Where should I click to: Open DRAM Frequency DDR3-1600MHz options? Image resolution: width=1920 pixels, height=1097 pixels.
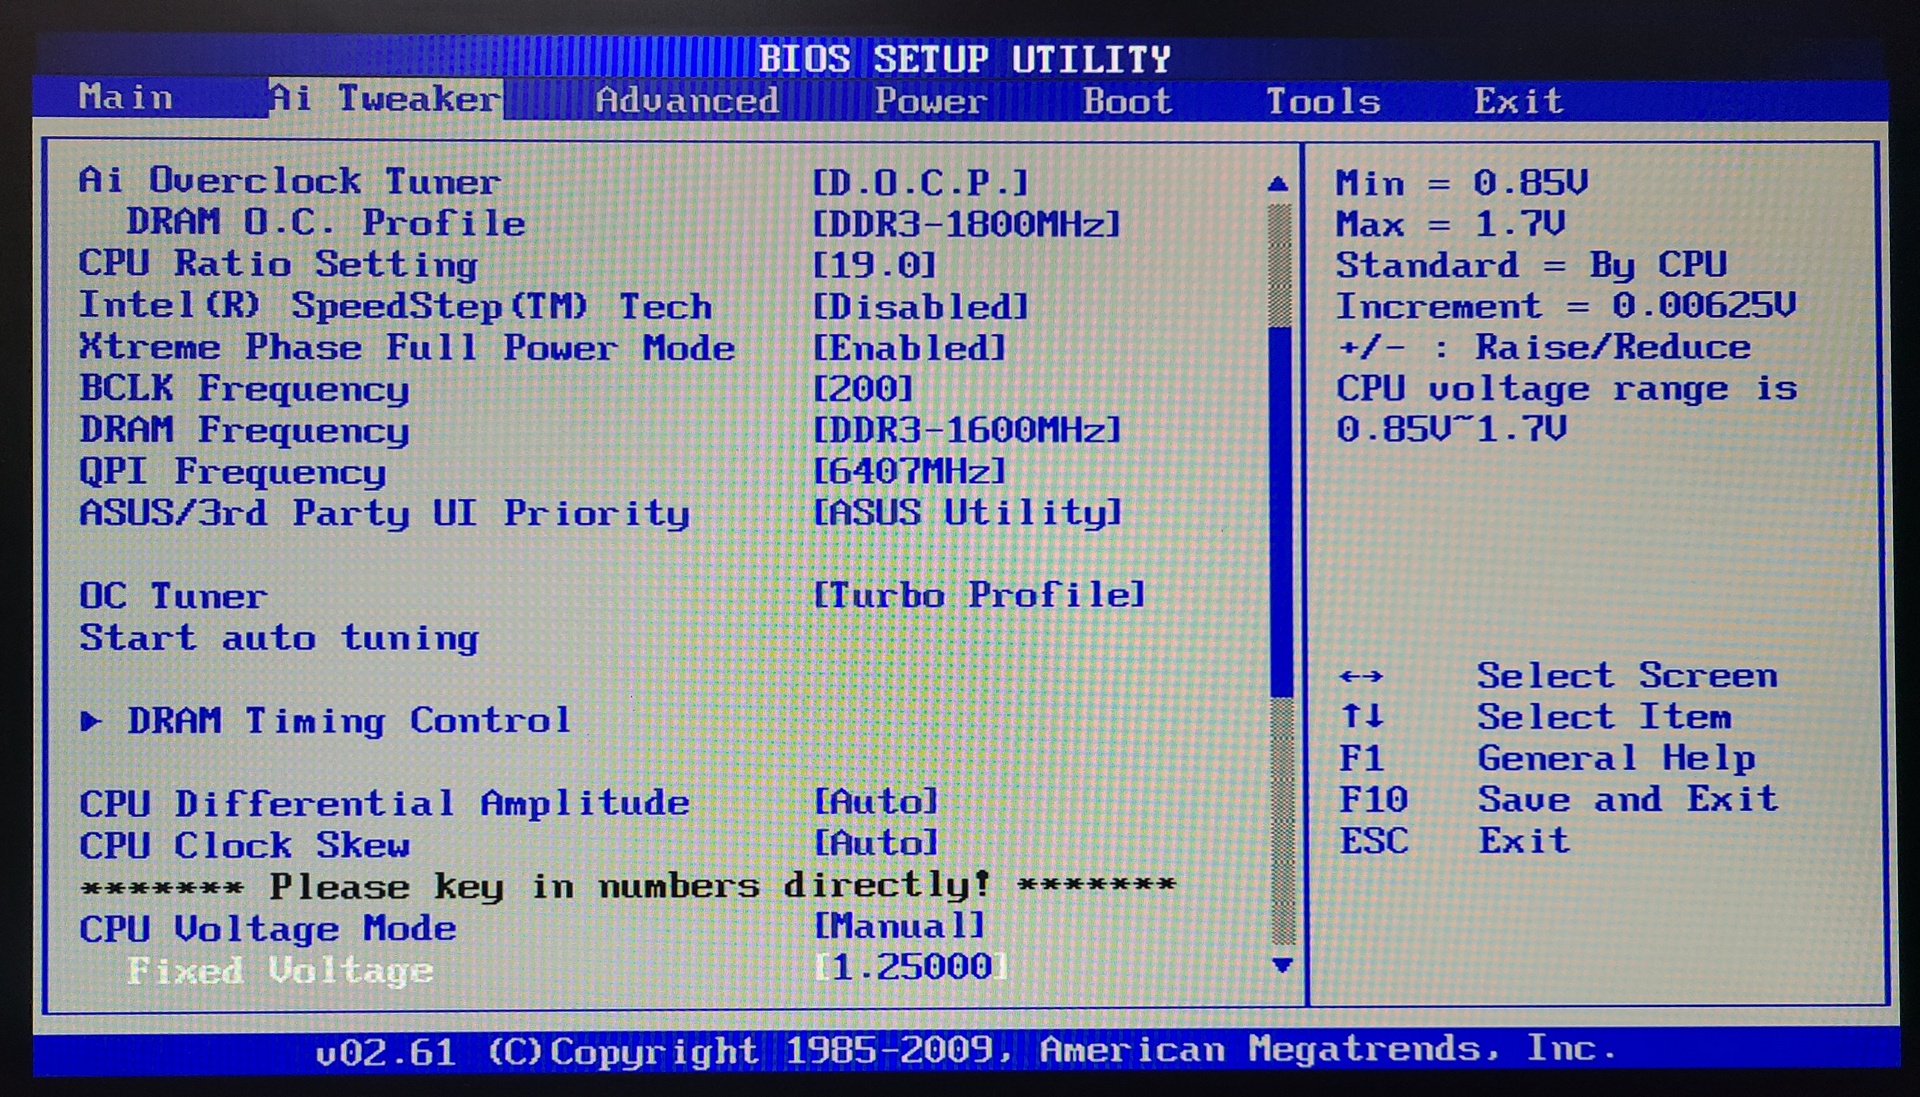(x=966, y=431)
